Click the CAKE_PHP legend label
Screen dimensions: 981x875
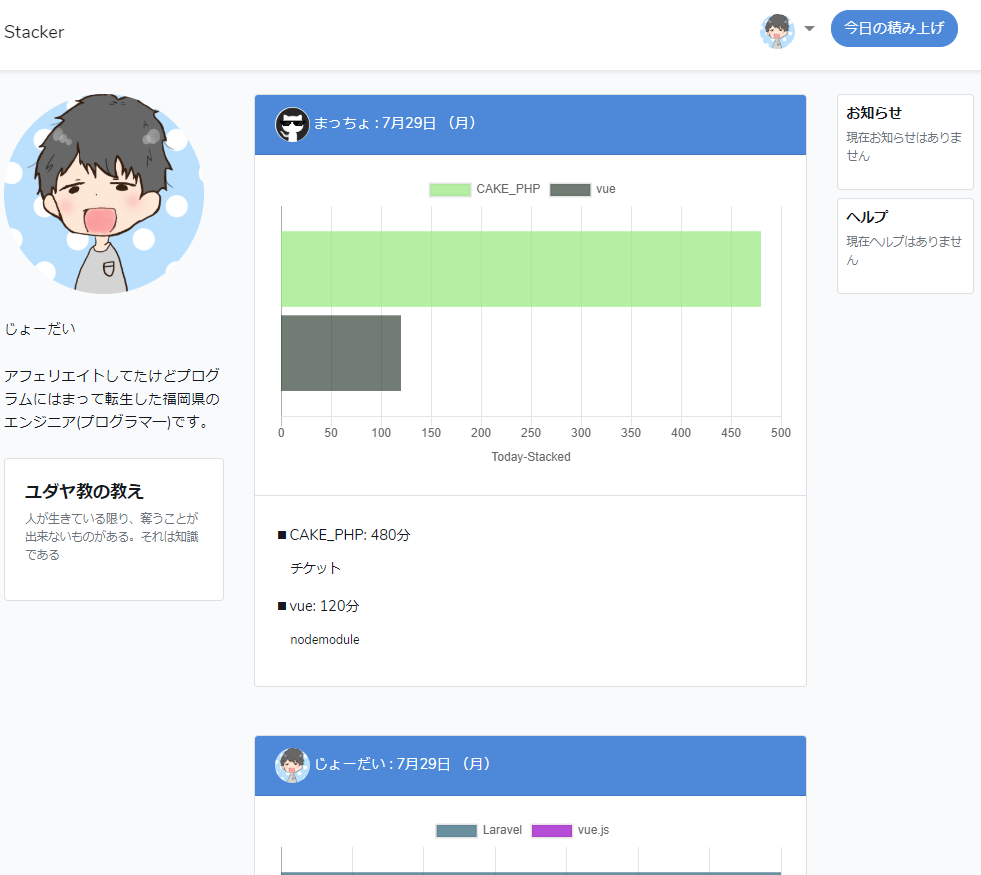(x=508, y=189)
